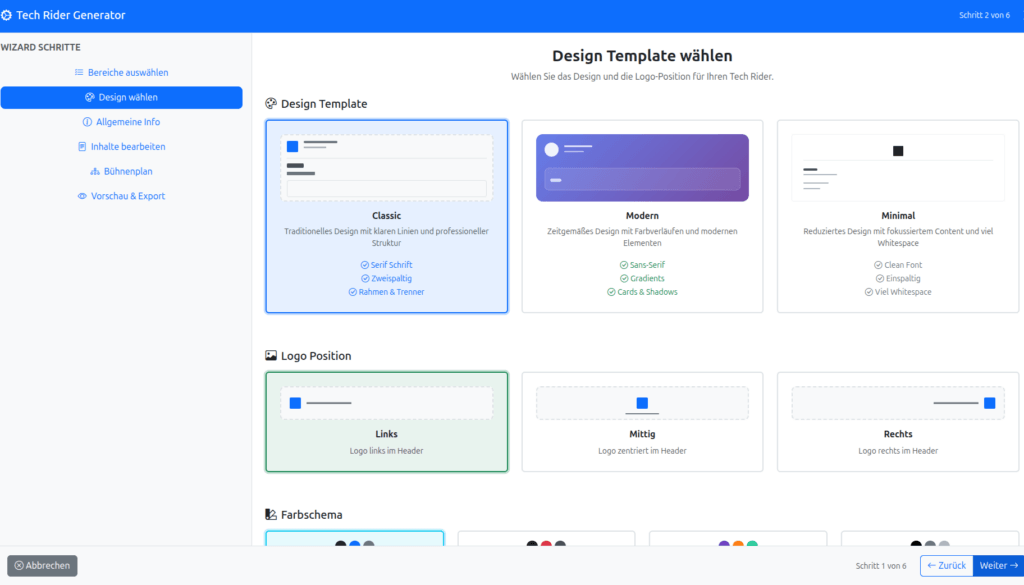Click the document icon beside Inhalte bearbeiten
Viewport: 1024px width, 585px height.
tap(82, 147)
